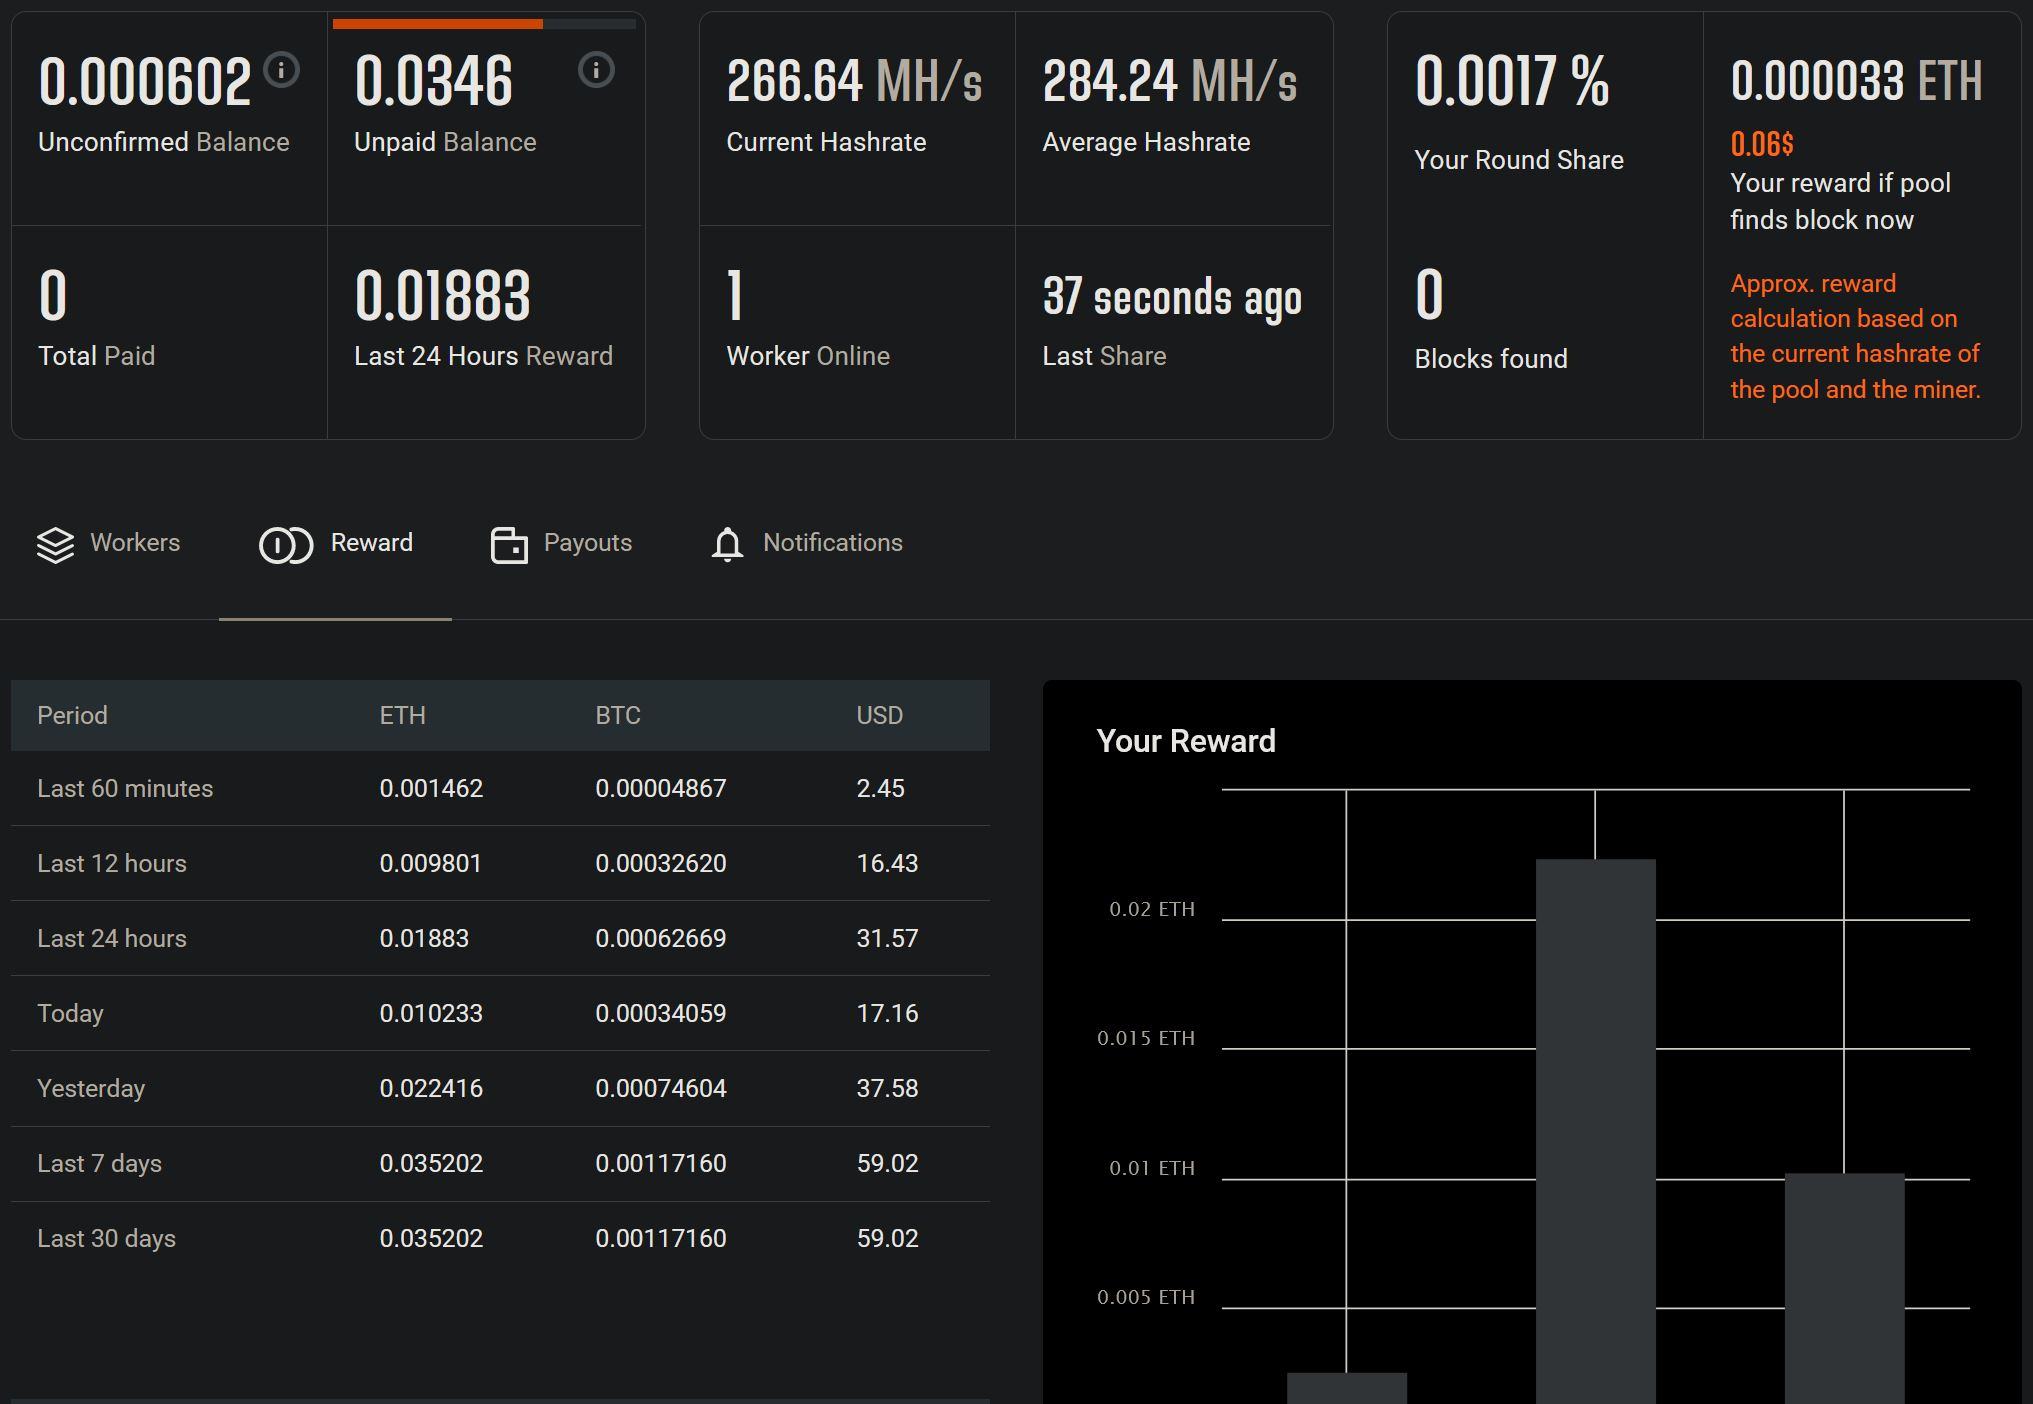2033x1404 pixels.
Task: Click the 284.24 MH/s average hashrate value
Action: pos(1170,81)
